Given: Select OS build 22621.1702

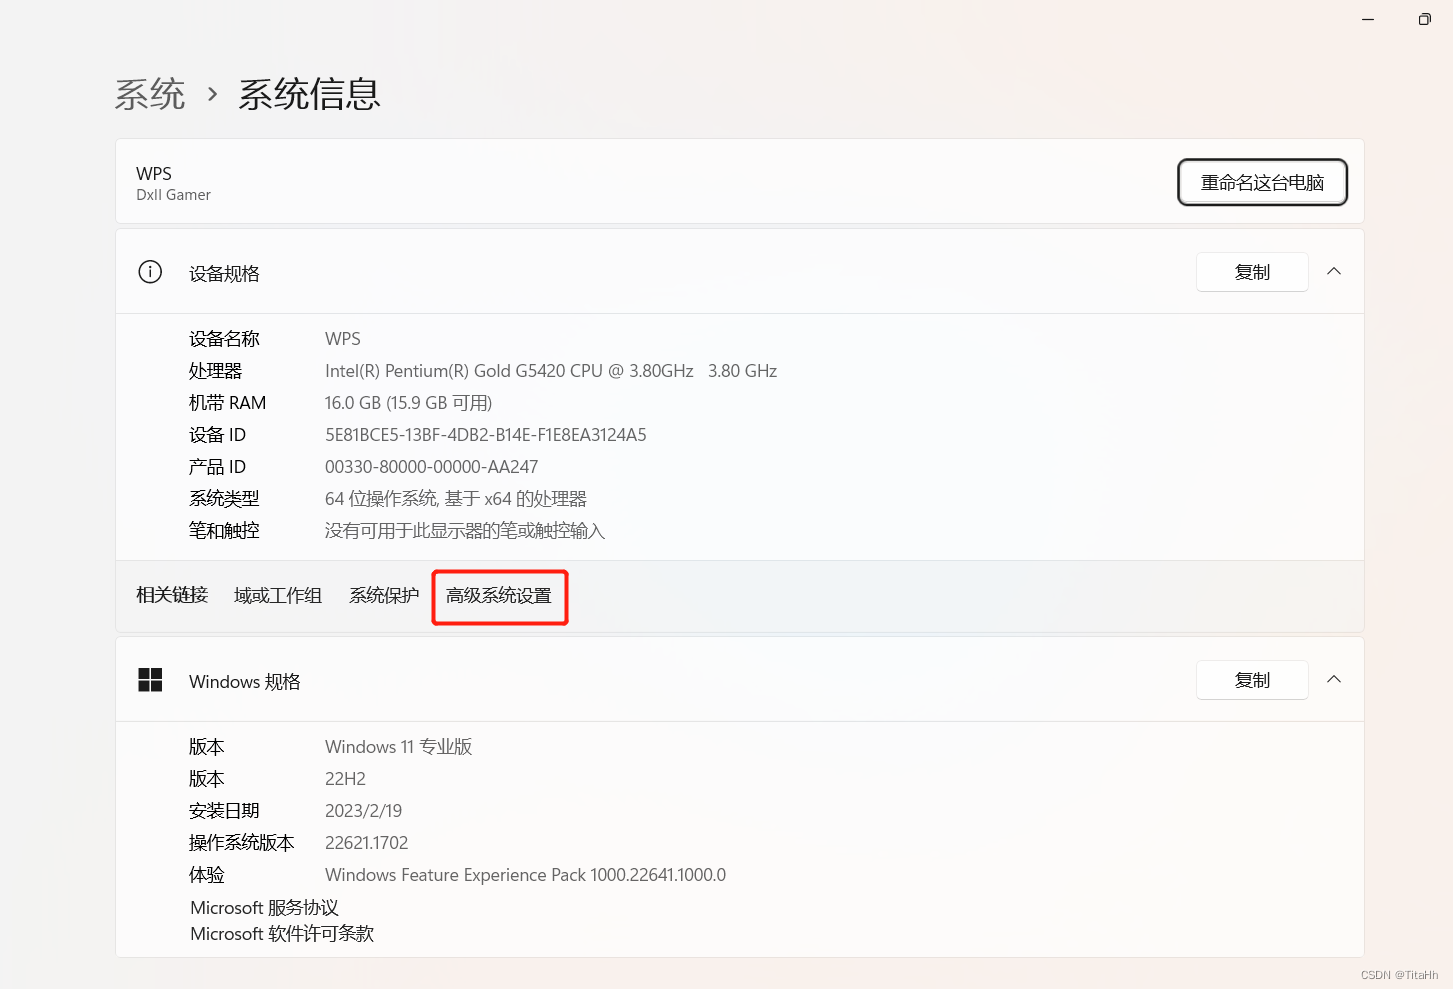Looking at the screenshot, I should click(367, 843).
